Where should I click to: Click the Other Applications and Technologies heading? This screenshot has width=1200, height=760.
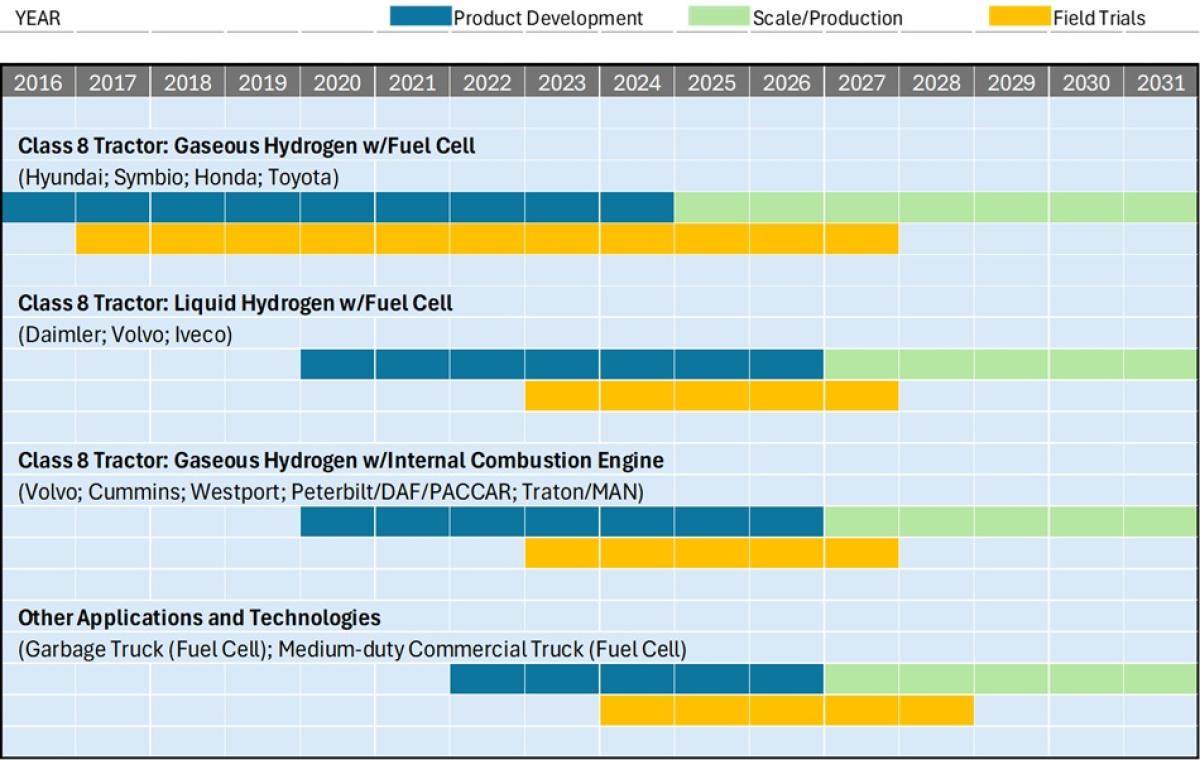click(x=199, y=617)
